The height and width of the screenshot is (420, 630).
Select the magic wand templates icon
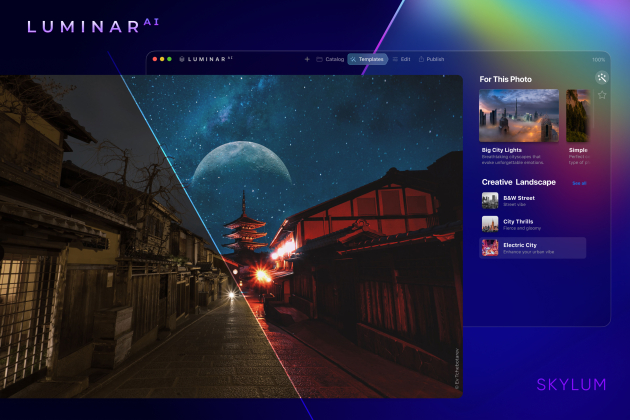coord(601,78)
